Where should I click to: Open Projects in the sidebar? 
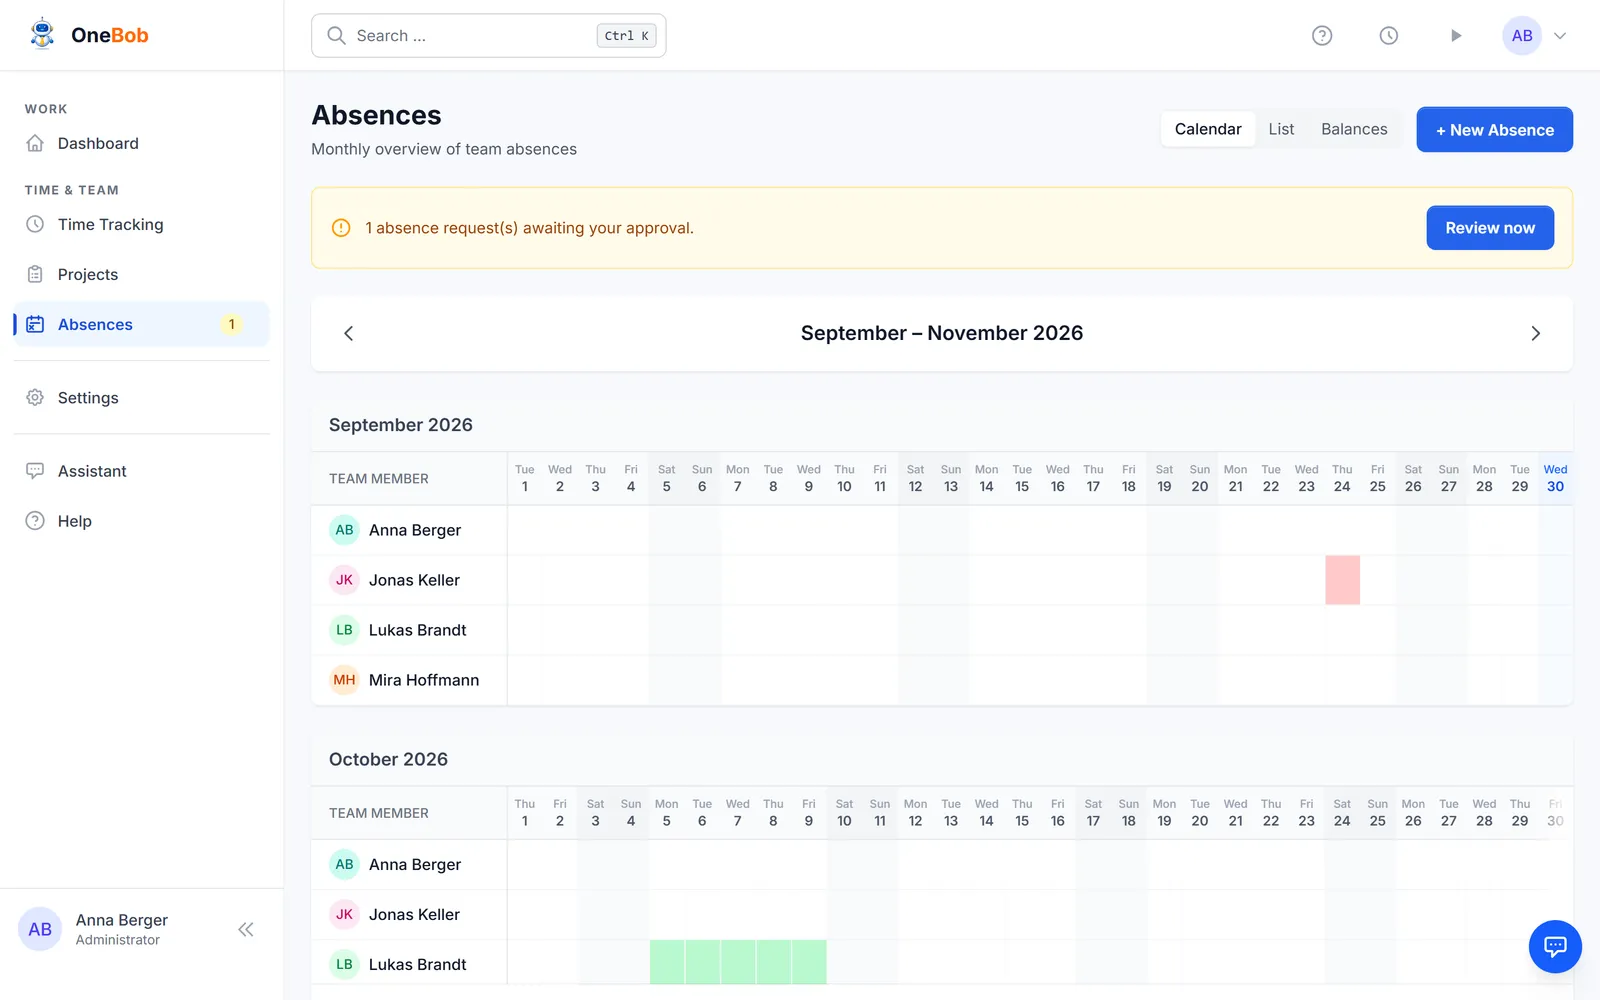142,274
